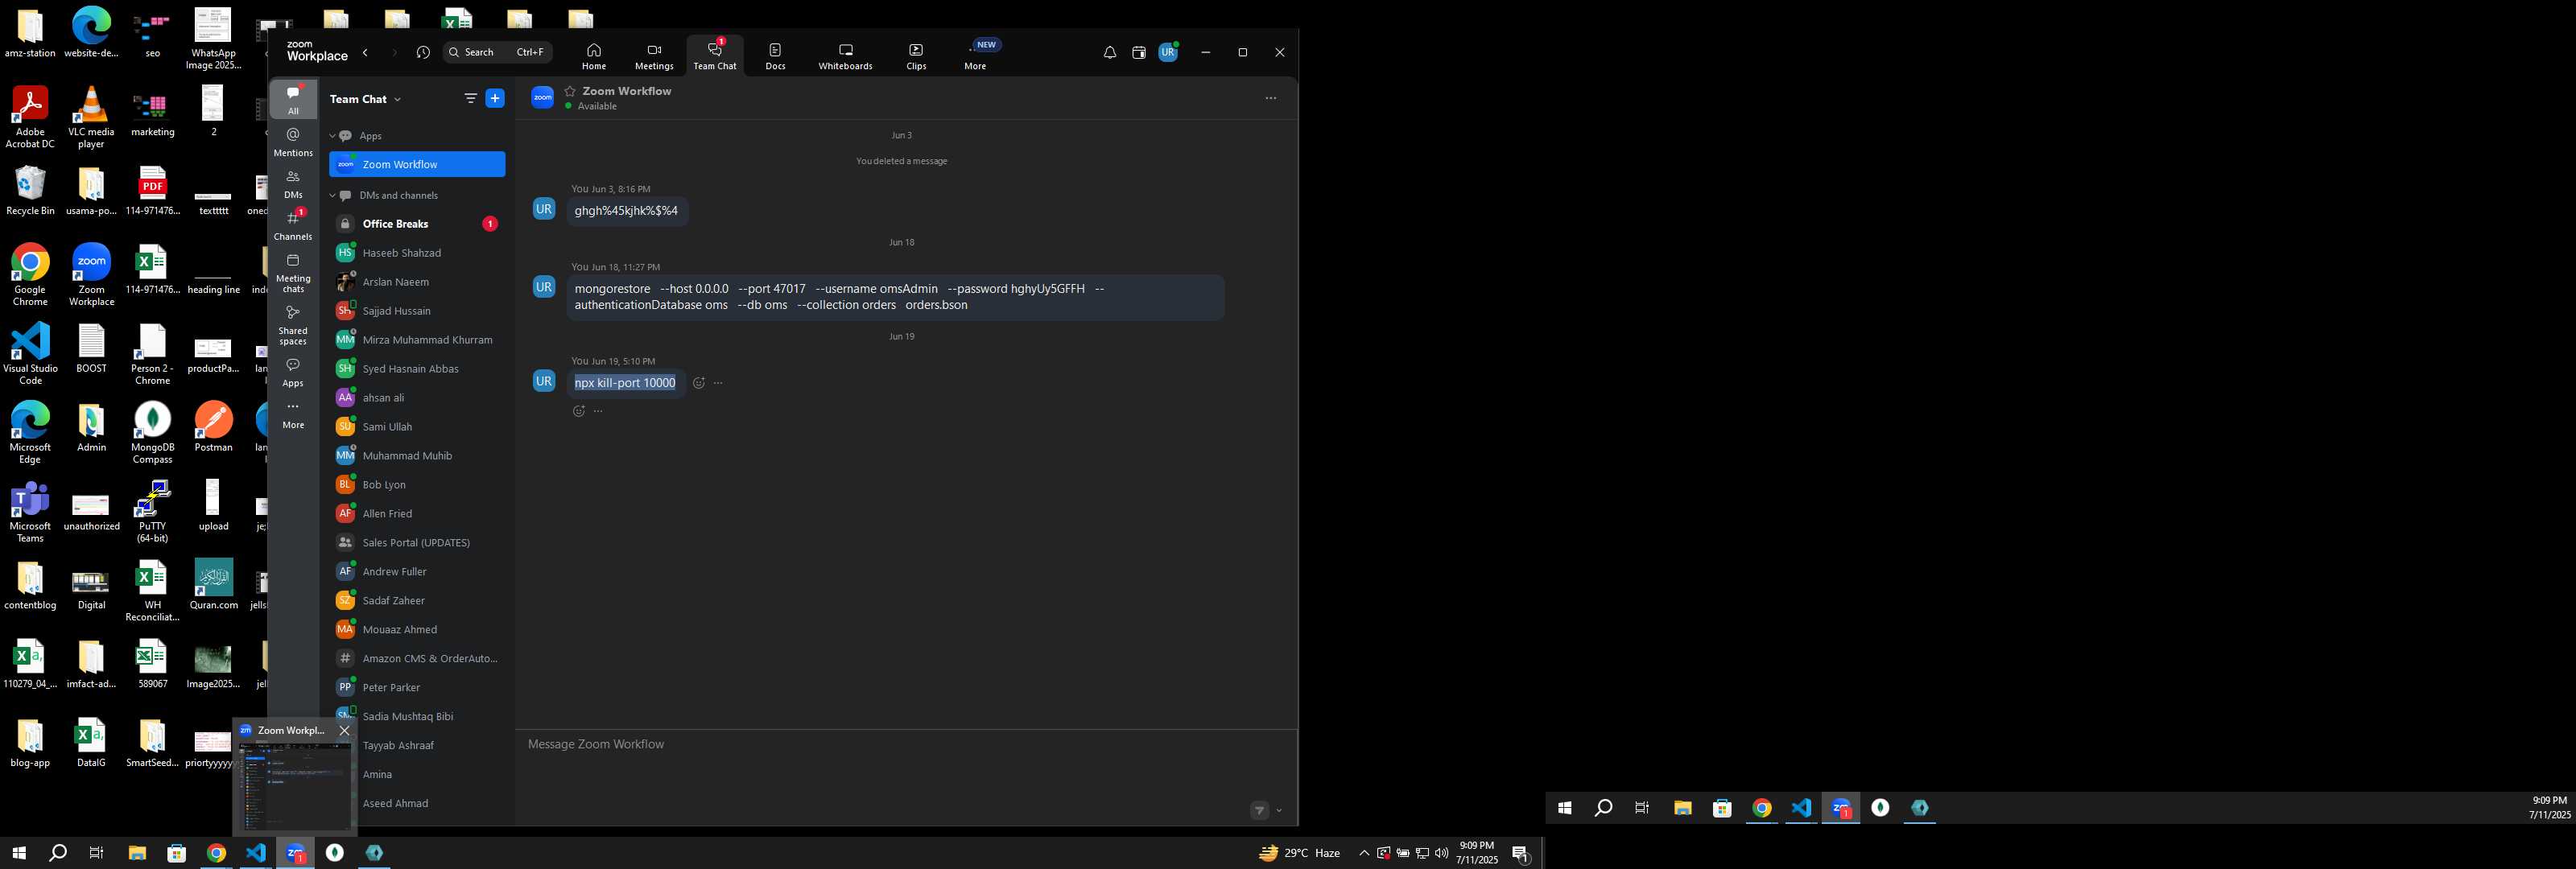Click the Message Zoom Workflow input field
This screenshot has height=869, width=2576.
[x=906, y=745]
